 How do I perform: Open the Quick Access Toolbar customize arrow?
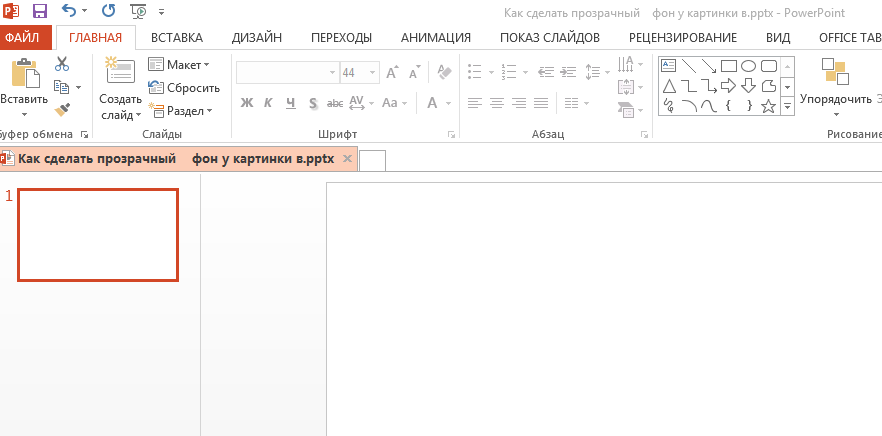tap(161, 11)
